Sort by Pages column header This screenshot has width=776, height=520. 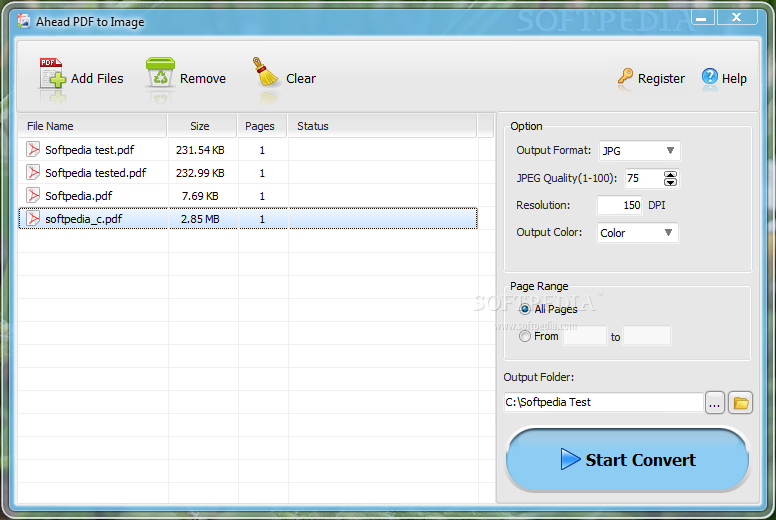(x=262, y=126)
